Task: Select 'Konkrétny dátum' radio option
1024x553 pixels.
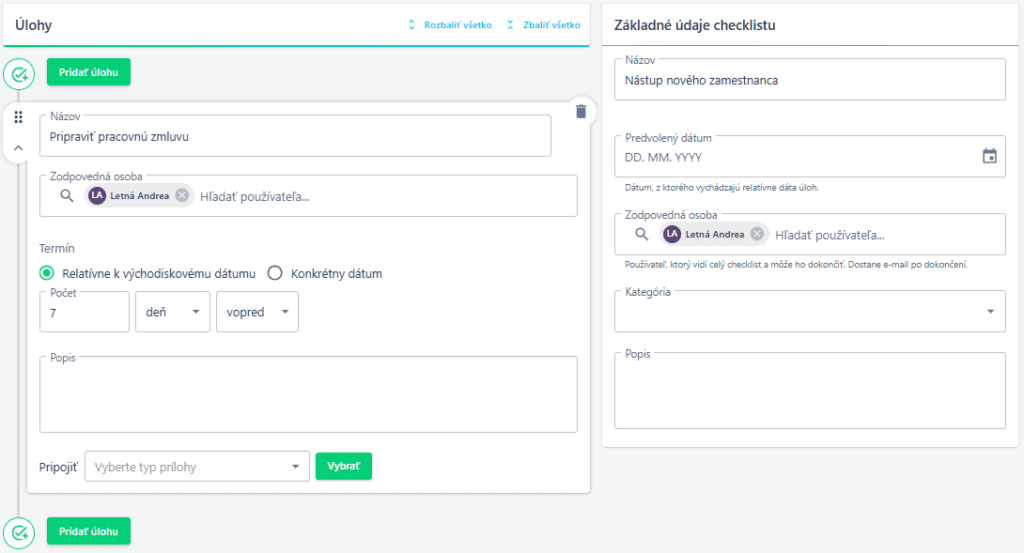Action: [275, 273]
